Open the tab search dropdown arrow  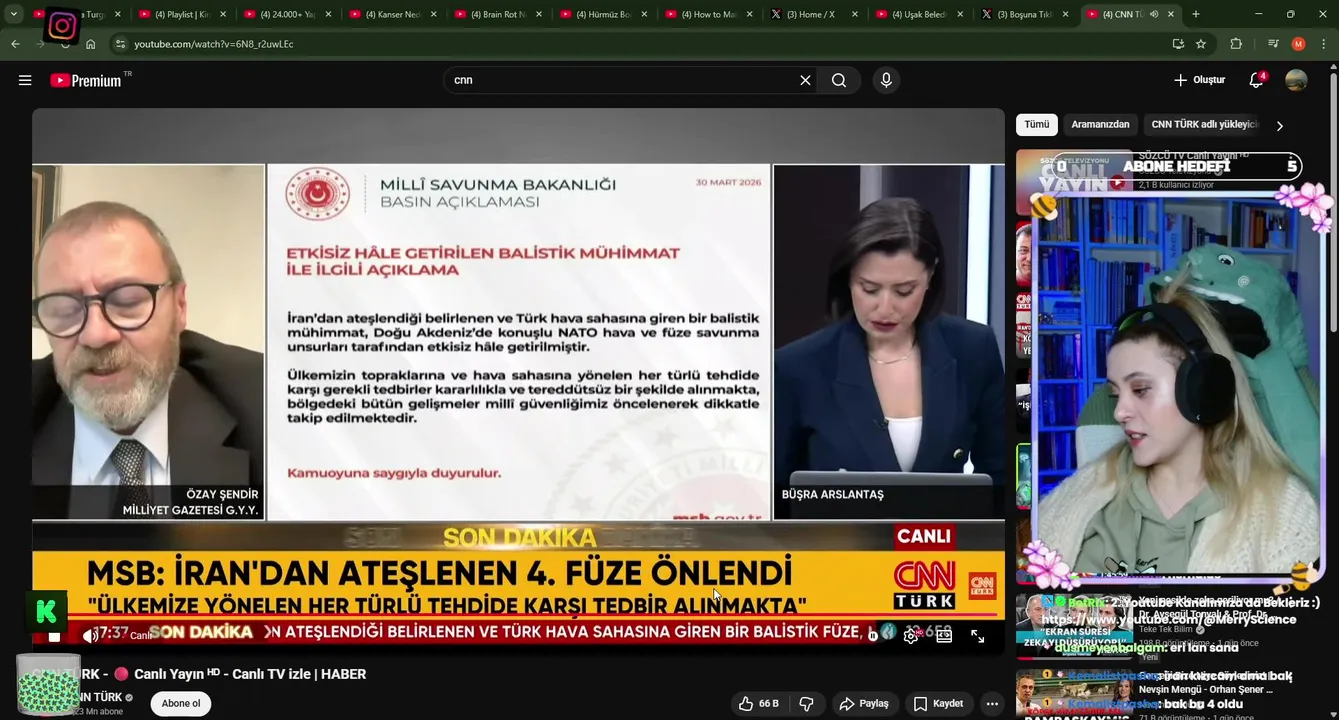14,14
